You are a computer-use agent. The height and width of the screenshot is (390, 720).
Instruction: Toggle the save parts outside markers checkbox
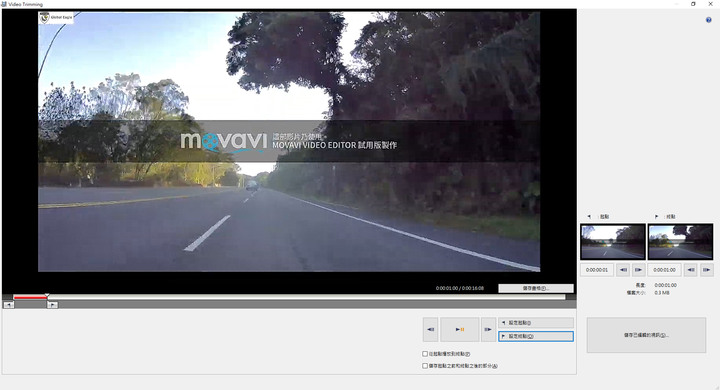pos(425,366)
